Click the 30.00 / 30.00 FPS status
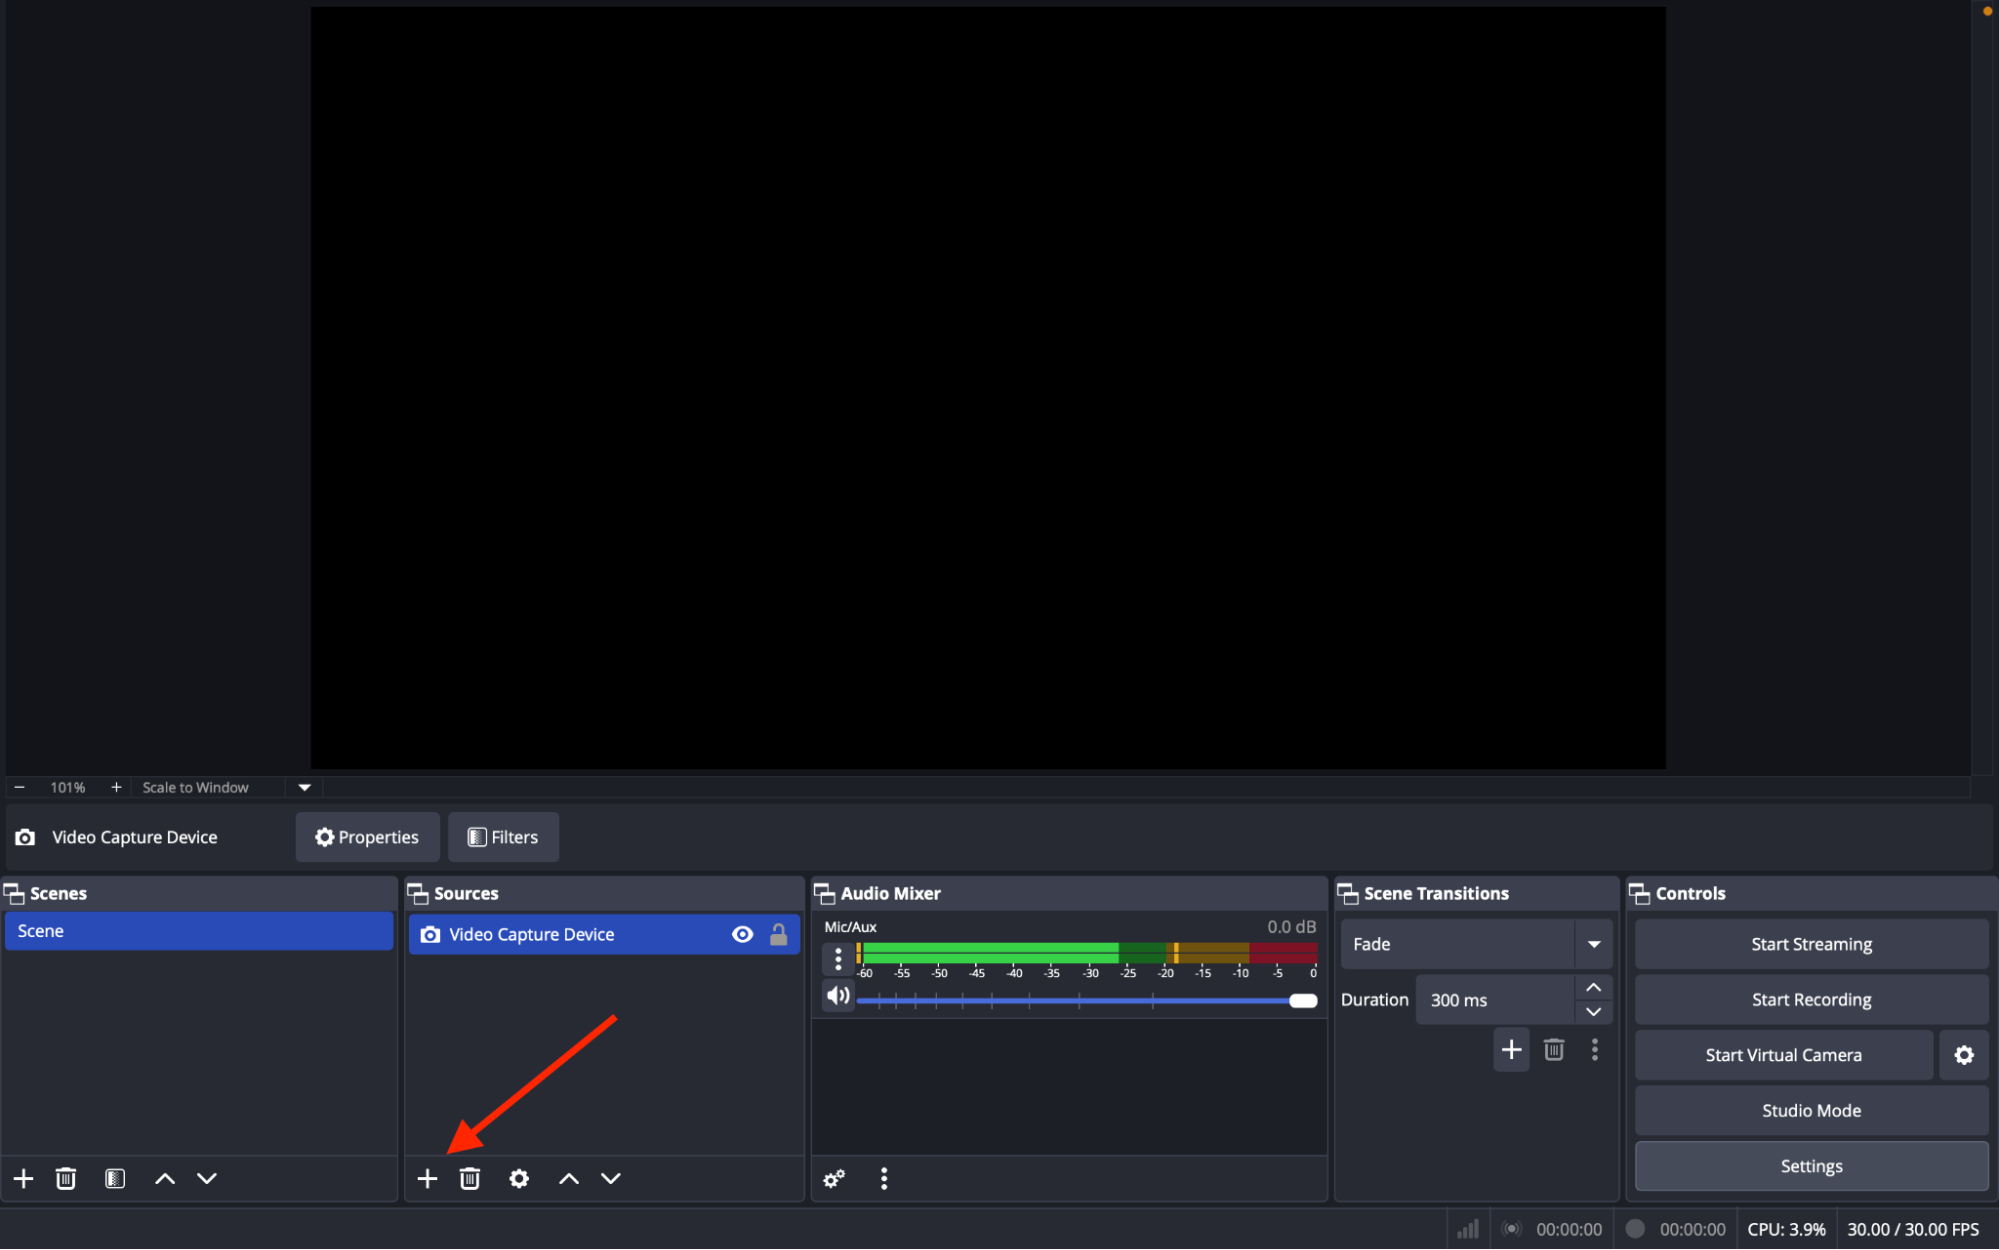1999x1250 pixels. (x=1912, y=1230)
